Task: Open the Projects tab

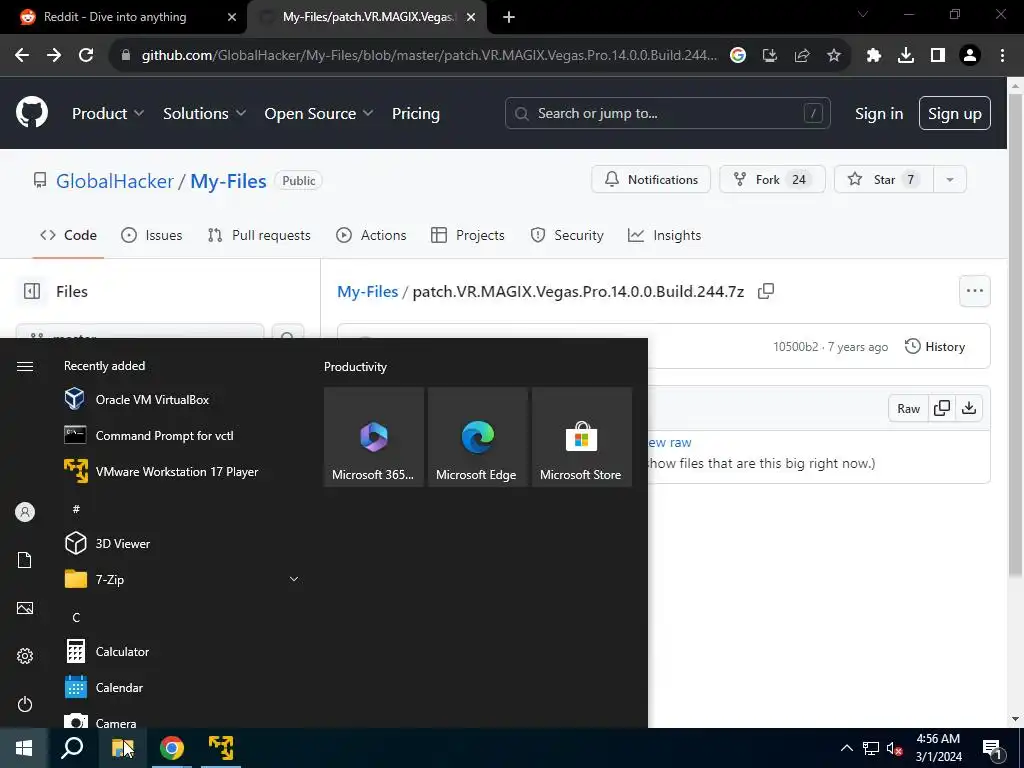Action: pyautogui.click(x=468, y=235)
